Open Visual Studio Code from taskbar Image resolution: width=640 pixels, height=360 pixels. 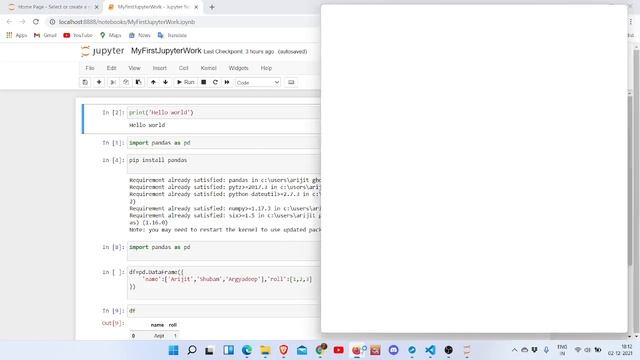click(x=430, y=350)
